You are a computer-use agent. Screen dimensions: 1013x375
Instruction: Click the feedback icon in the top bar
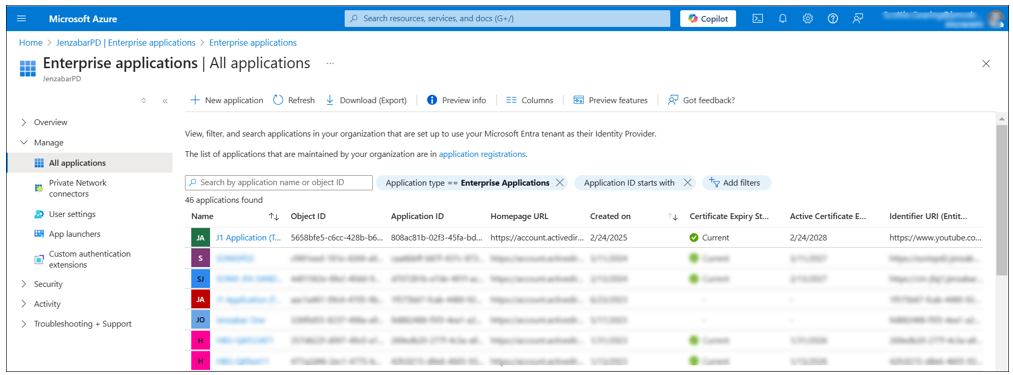pyautogui.click(x=858, y=19)
